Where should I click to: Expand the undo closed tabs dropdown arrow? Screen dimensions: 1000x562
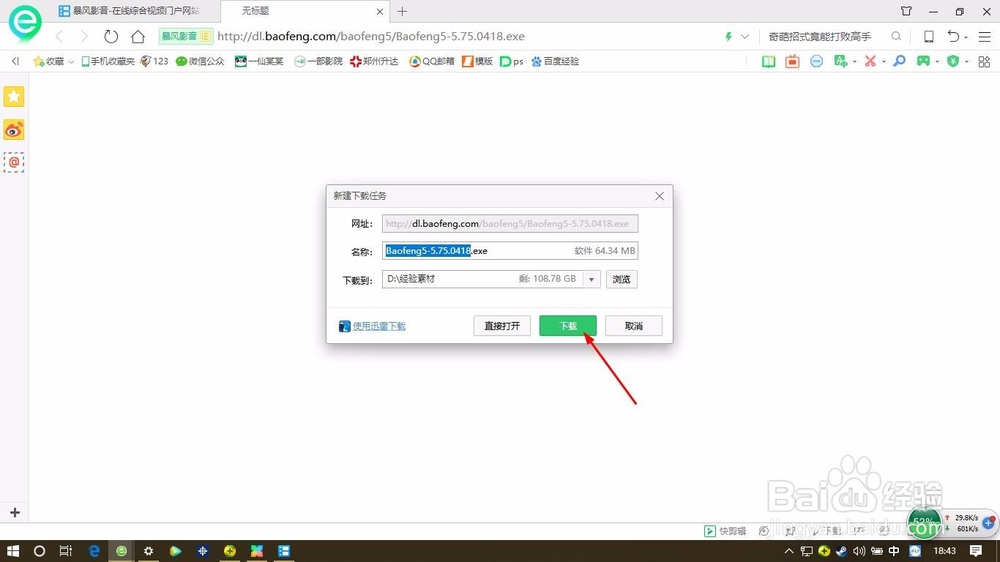pos(966,37)
